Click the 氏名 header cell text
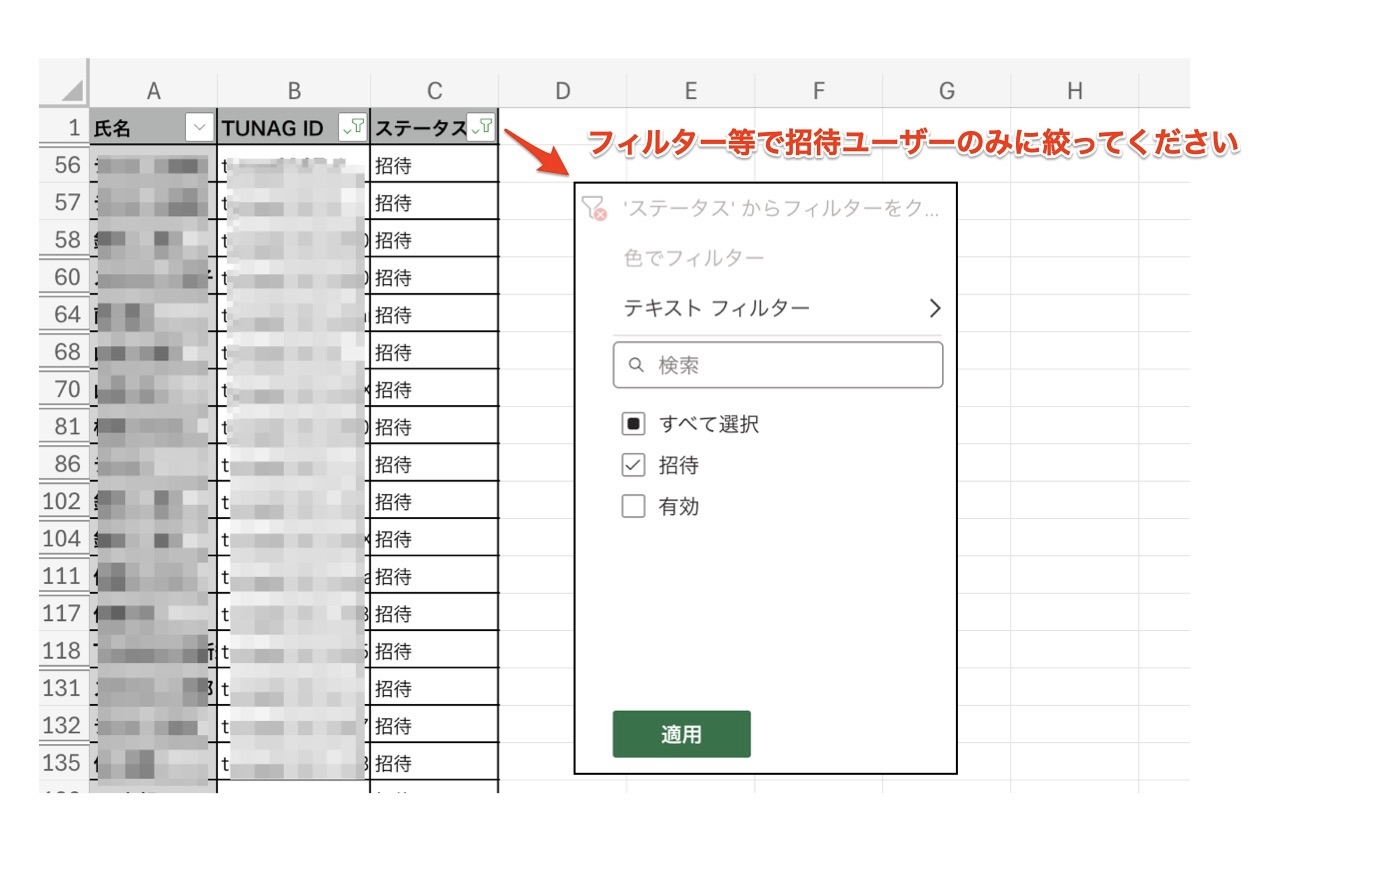Viewport: 1400px width, 894px height. tap(112, 128)
